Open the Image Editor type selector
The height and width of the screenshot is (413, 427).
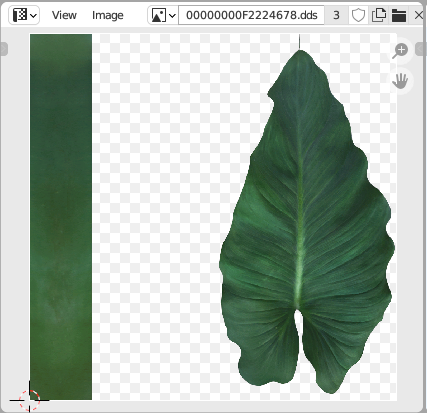[x=25, y=15]
